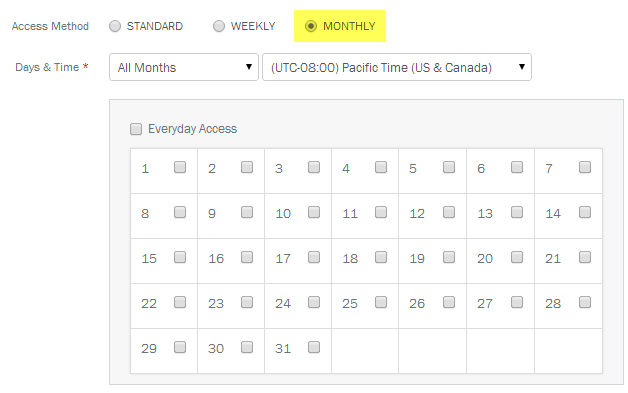
Task: Check the day 21 box
Action: pyautogui.click(x=585, y=257)
